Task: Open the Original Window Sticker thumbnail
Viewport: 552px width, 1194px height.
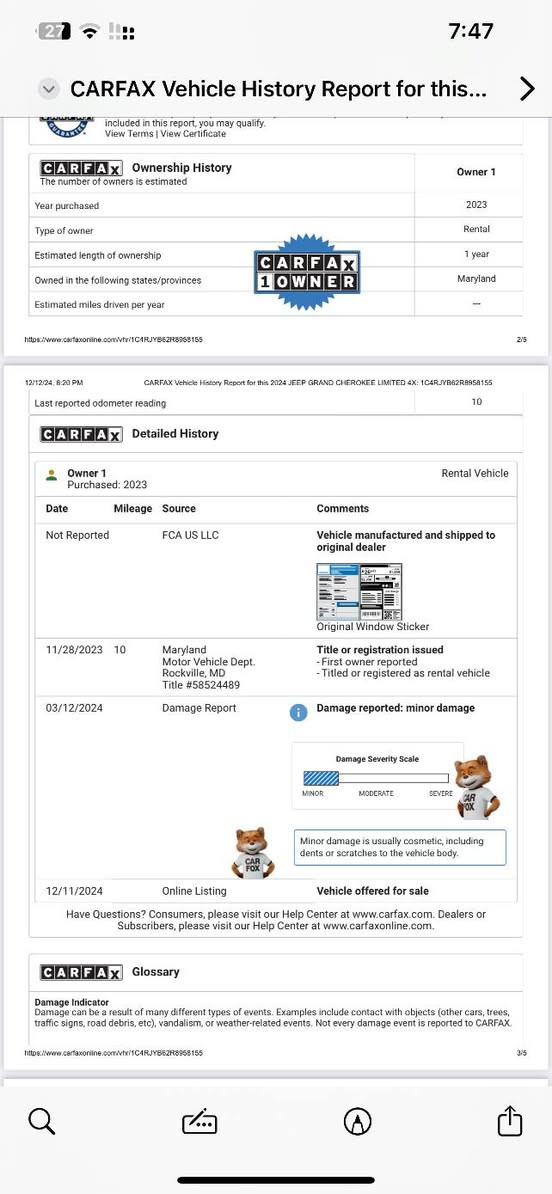Action: [x=359, y=592]
